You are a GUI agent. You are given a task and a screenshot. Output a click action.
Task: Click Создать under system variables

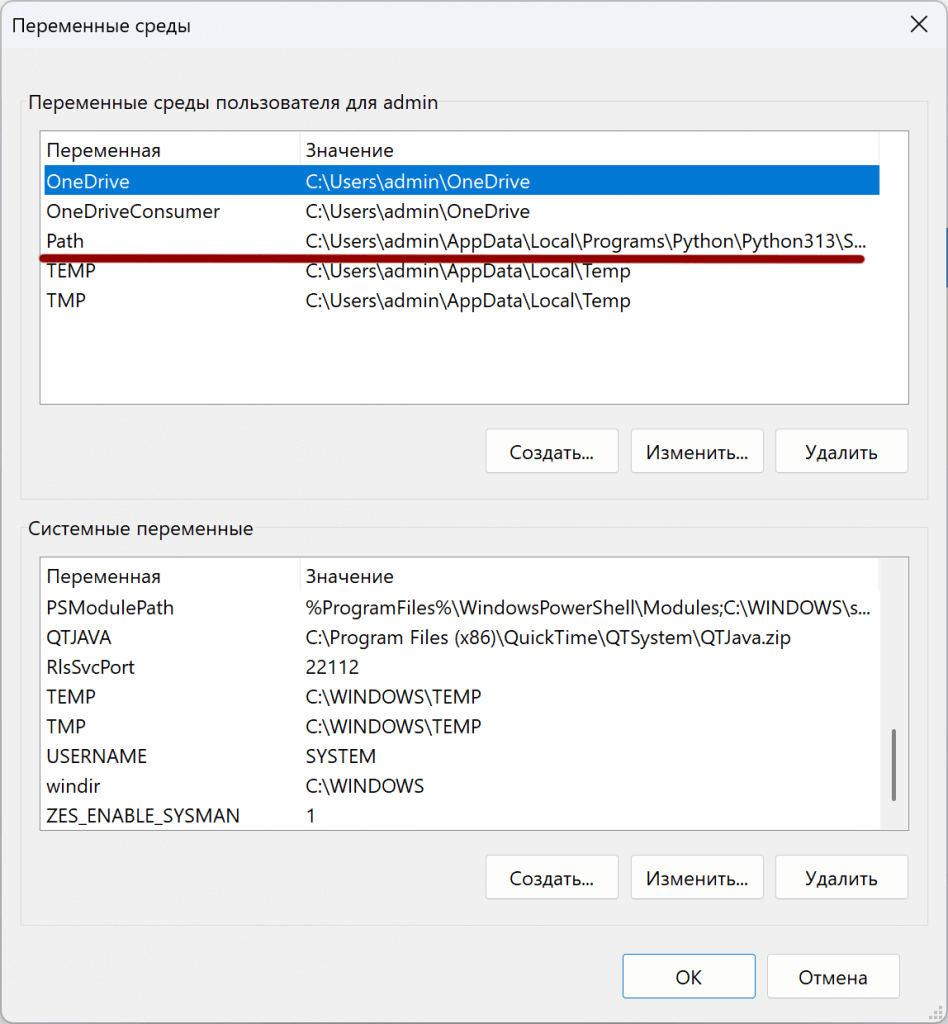(551, 877)
